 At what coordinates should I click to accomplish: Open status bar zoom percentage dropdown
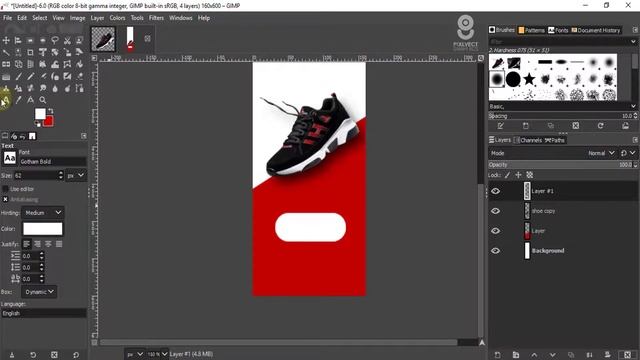(x=158, y=354)
